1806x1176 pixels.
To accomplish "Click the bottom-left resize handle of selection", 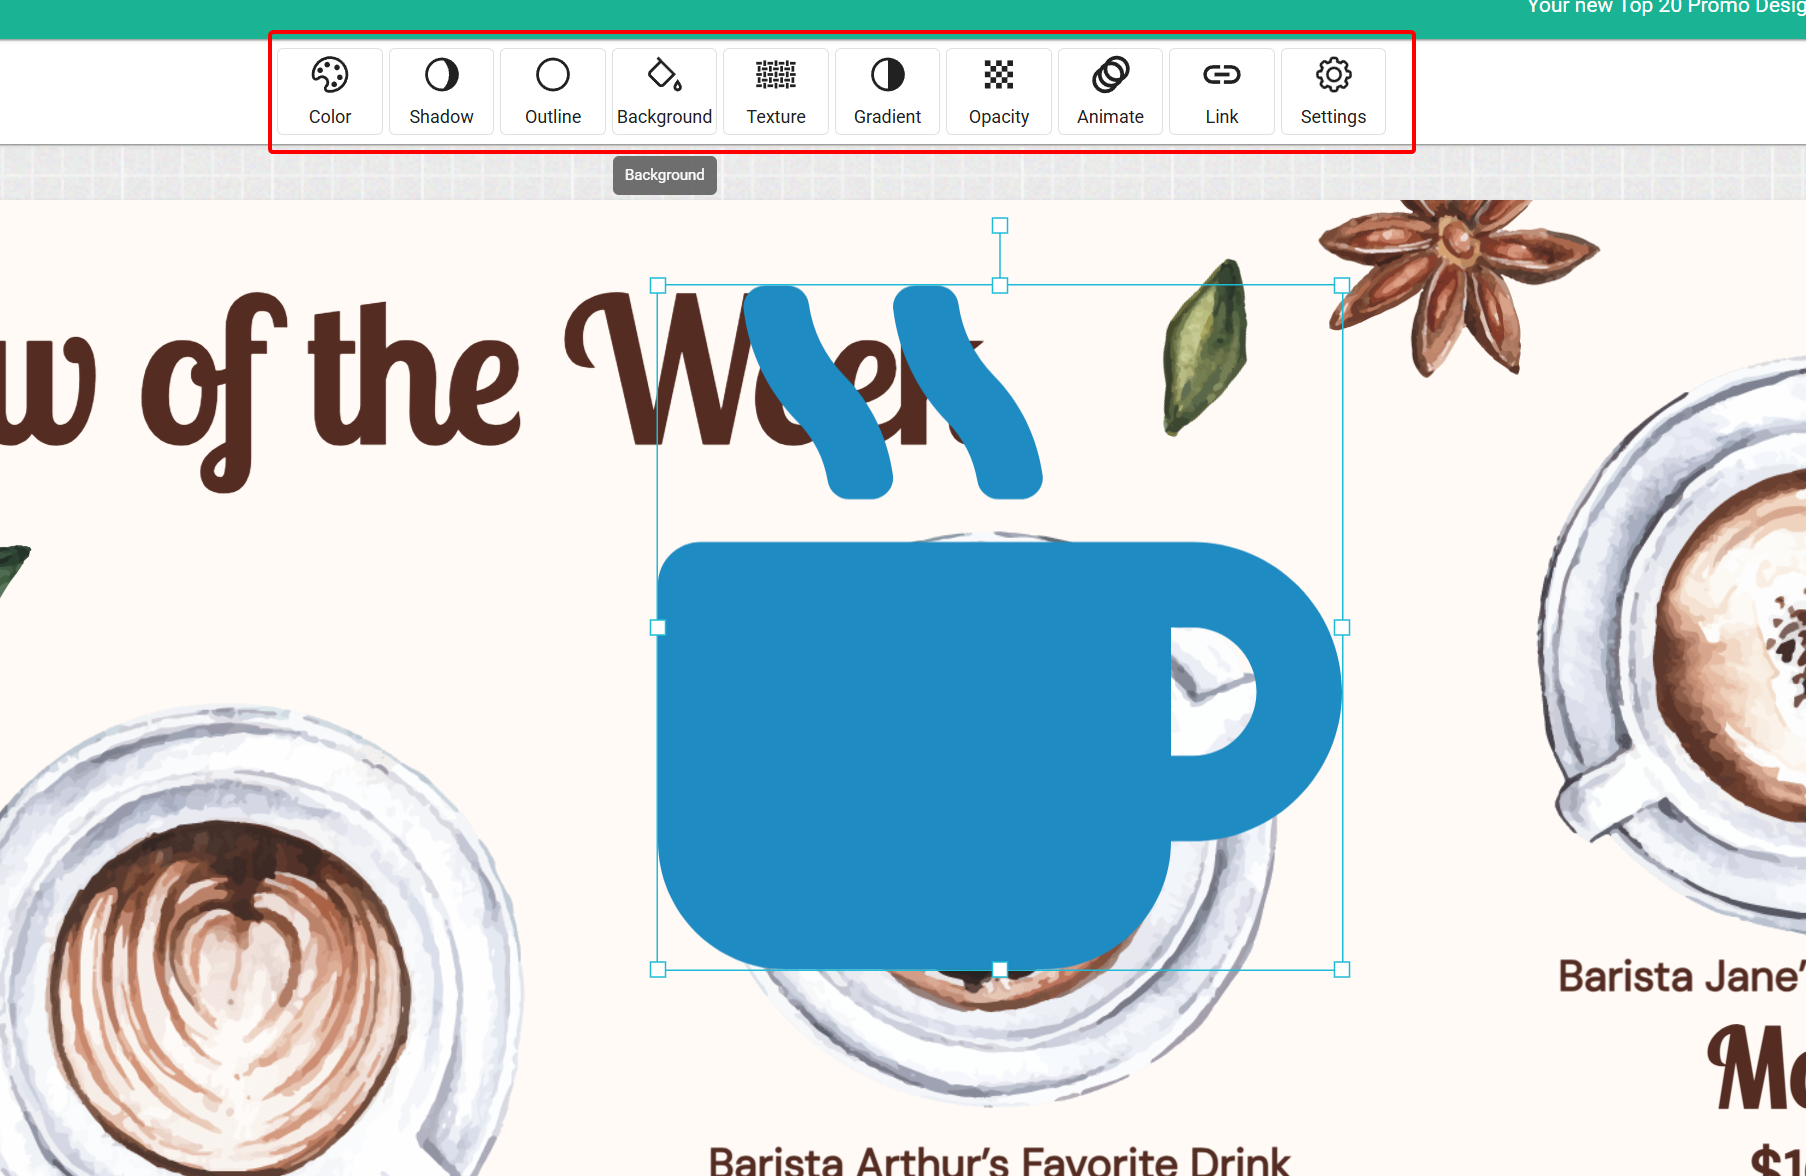I will pyautogui.click(x=658, y=970).
